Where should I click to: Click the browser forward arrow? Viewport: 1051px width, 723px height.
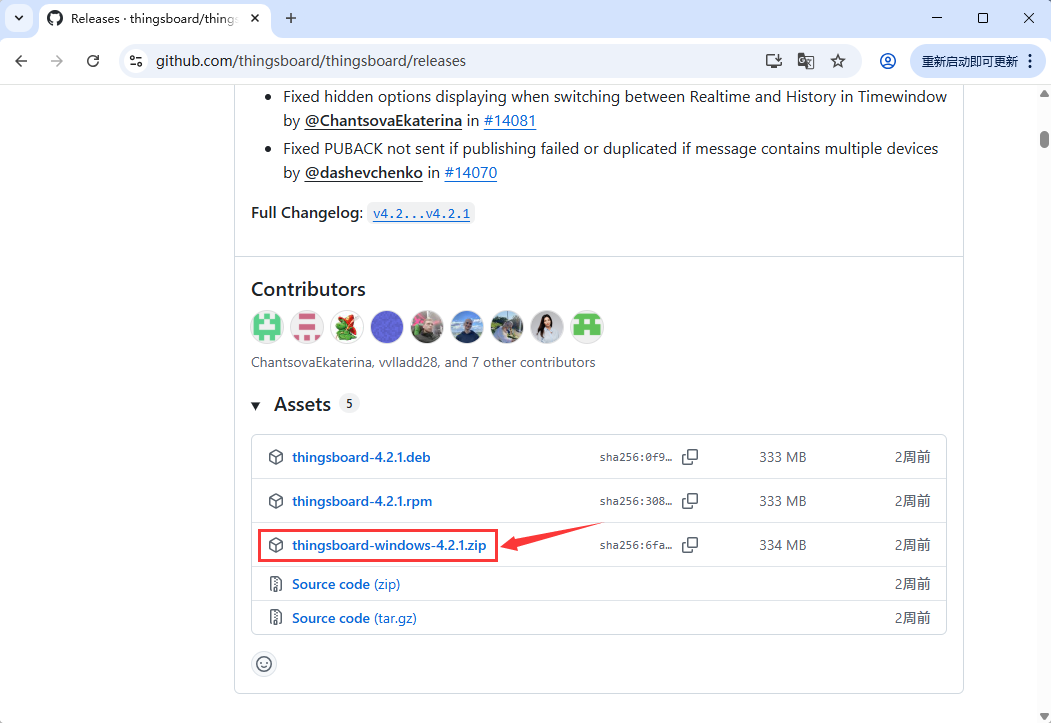(57, 61)
